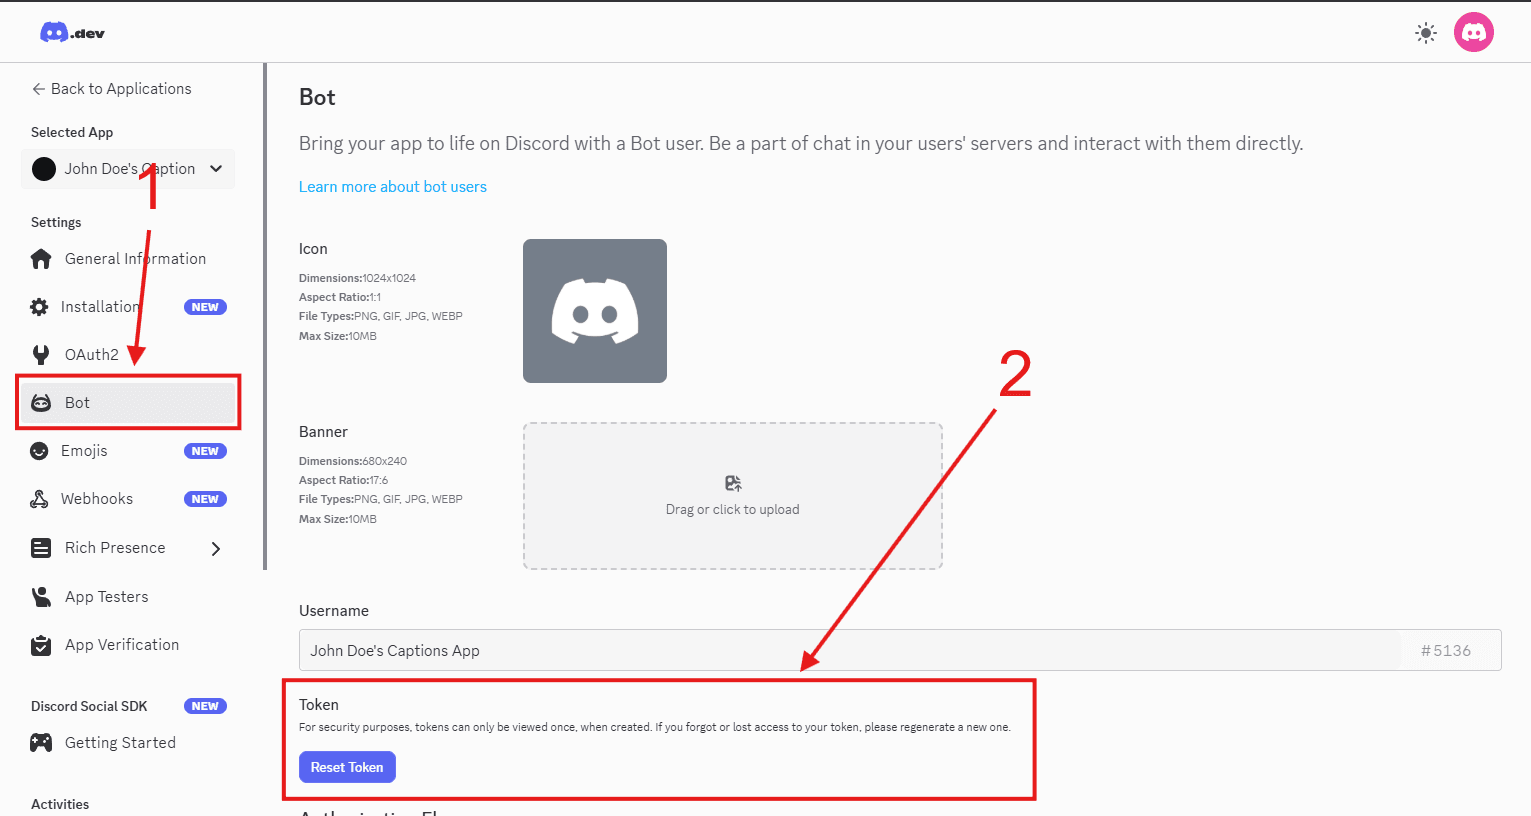The height and width of the screenshot is (816, 1531).
Task: Click the Getting Started icon under Discord Social SDK
Action: (x=40, y=742)
